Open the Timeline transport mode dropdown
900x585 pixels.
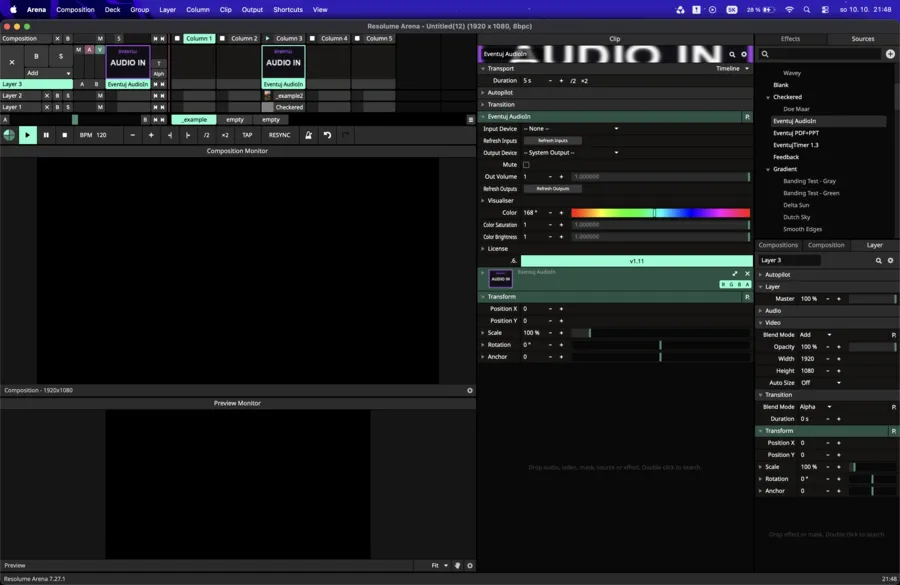[x=732, y=68]
